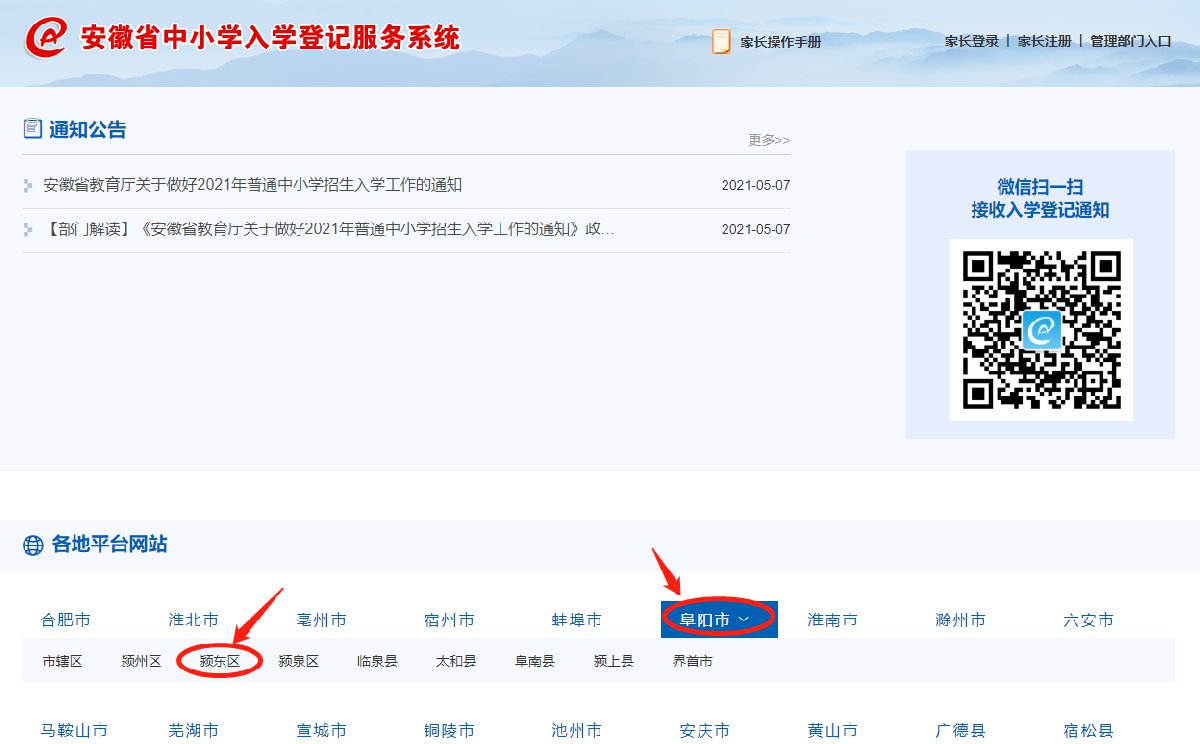Click the 通知公告 notice icon
1200x744 pixels.
point(32,128)
